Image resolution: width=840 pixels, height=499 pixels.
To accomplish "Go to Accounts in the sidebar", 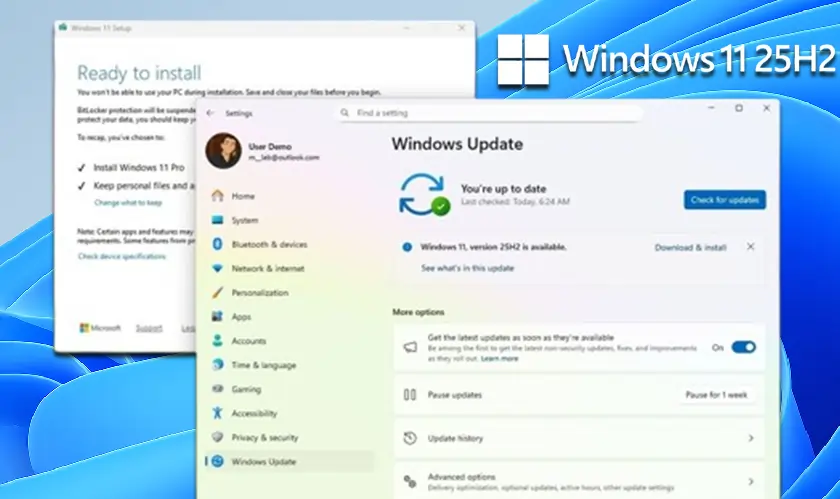I will click(x=248, y=341).
